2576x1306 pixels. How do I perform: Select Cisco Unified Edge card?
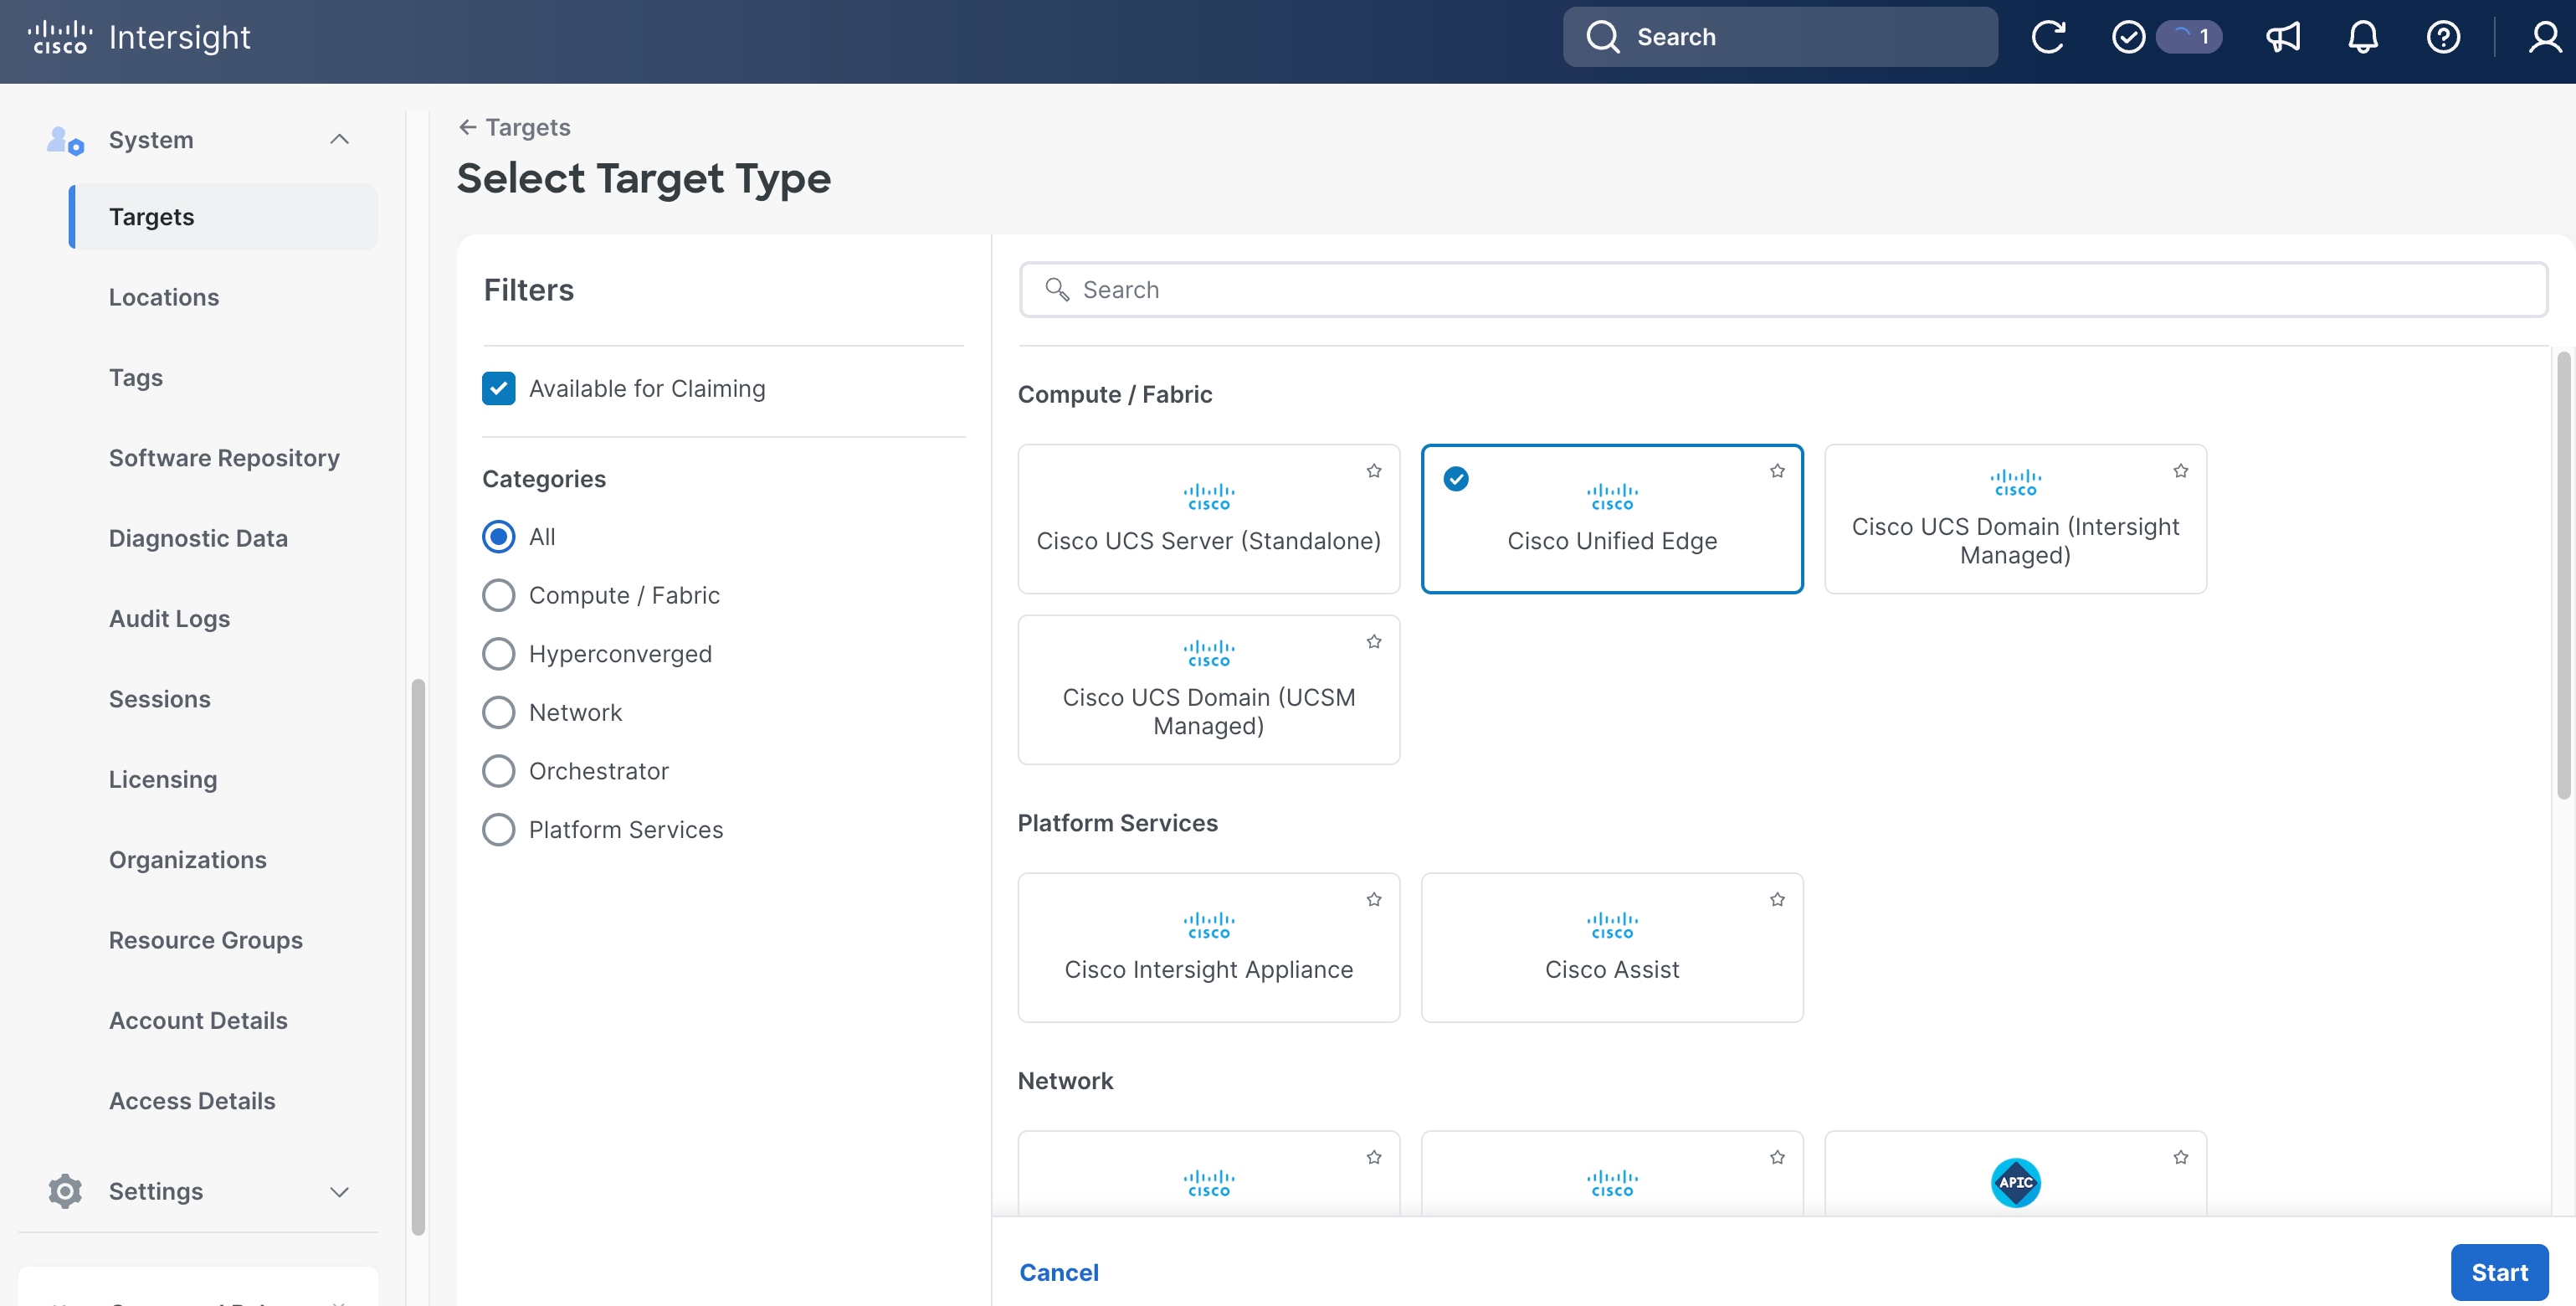point(1612,519)
